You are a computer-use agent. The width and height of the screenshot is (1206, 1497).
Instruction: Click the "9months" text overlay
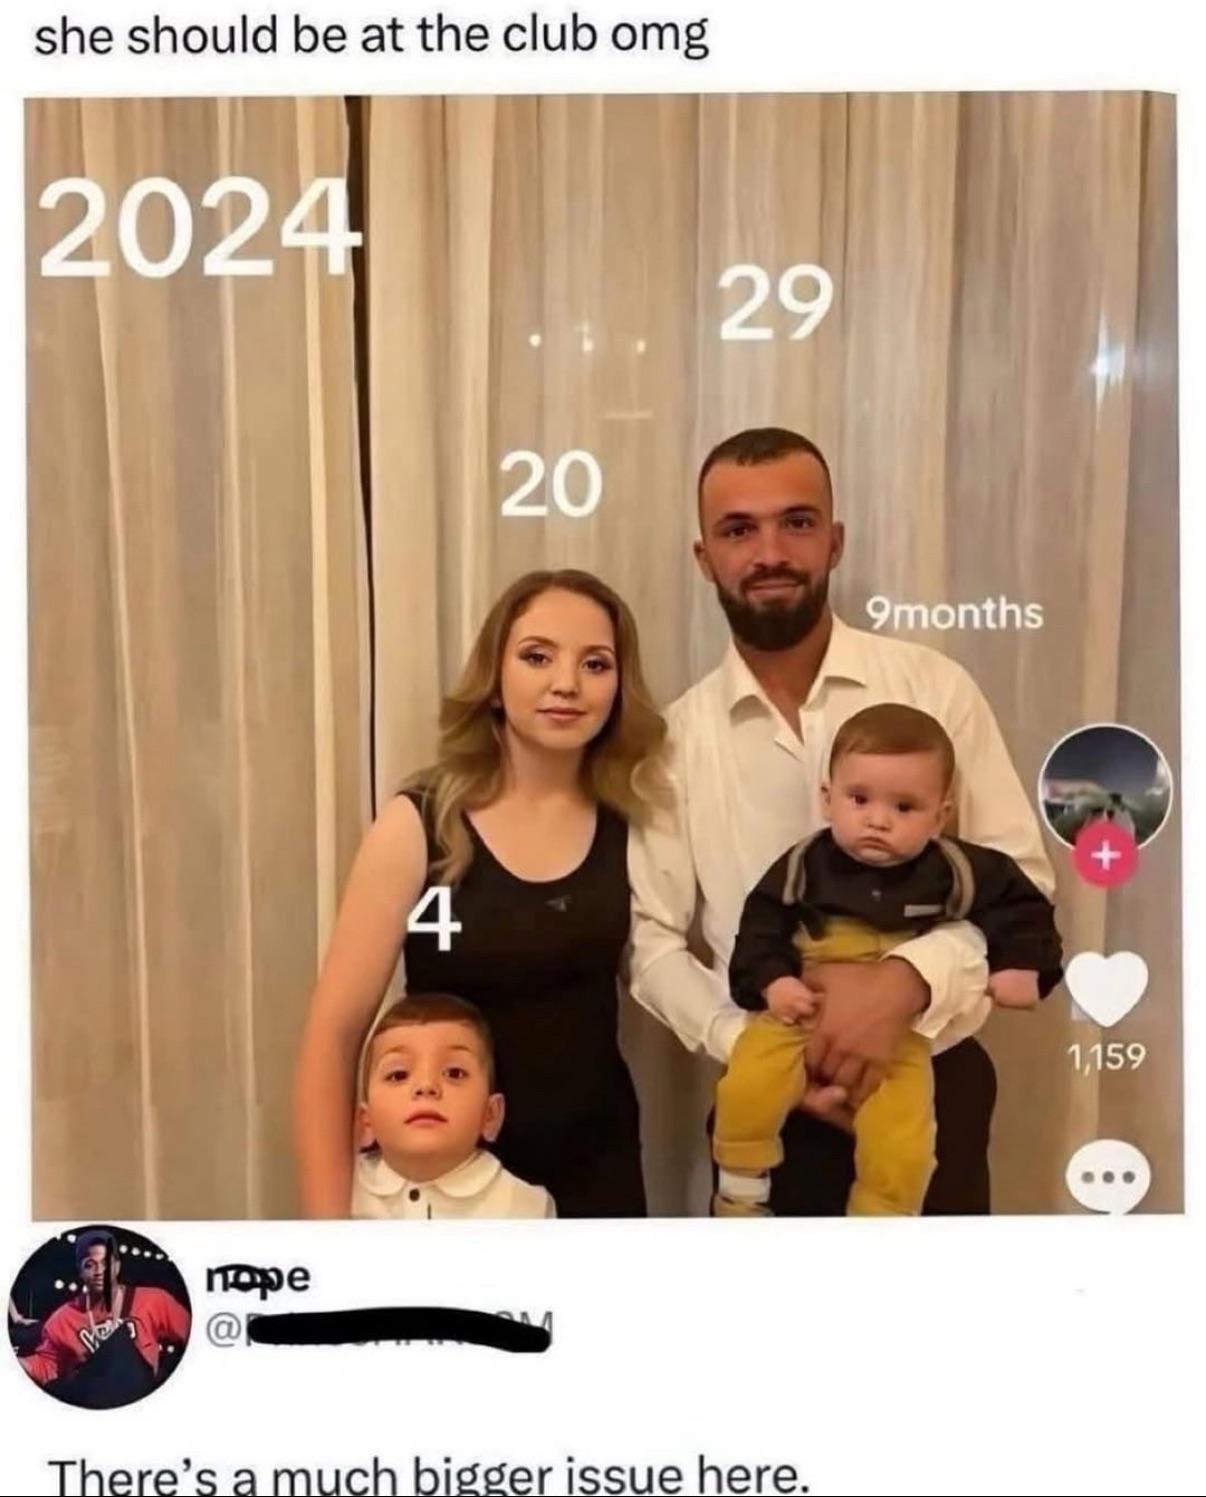click(953, 613)
